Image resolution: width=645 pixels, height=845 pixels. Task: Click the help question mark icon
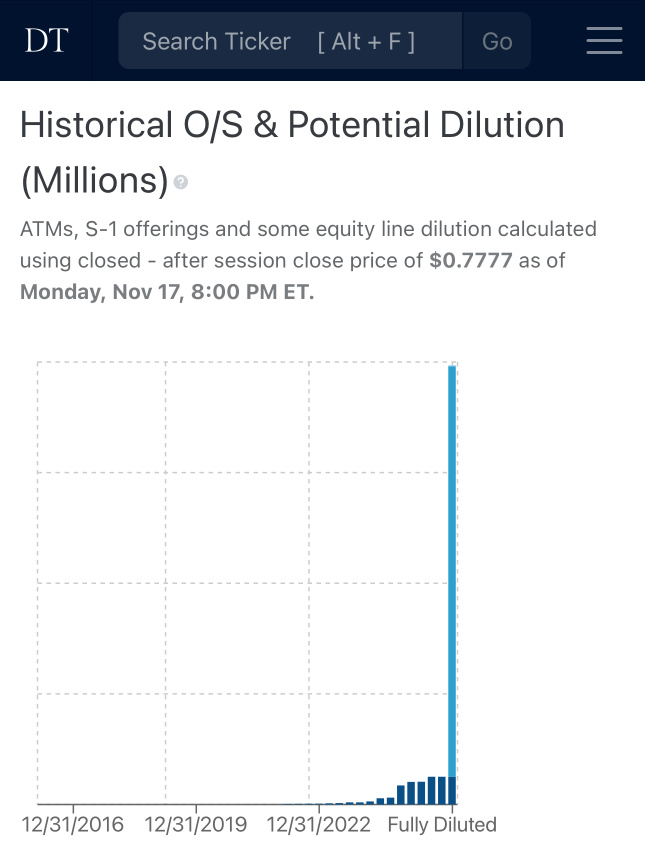pos(181,183)
